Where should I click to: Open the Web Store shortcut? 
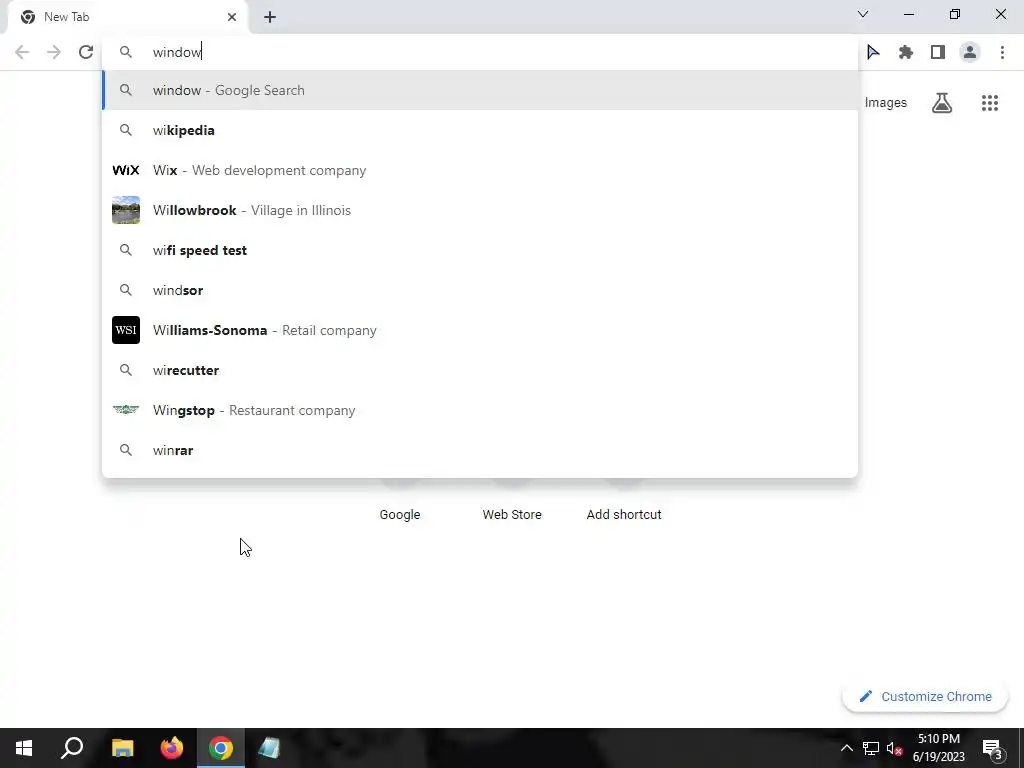pos(512,515)
